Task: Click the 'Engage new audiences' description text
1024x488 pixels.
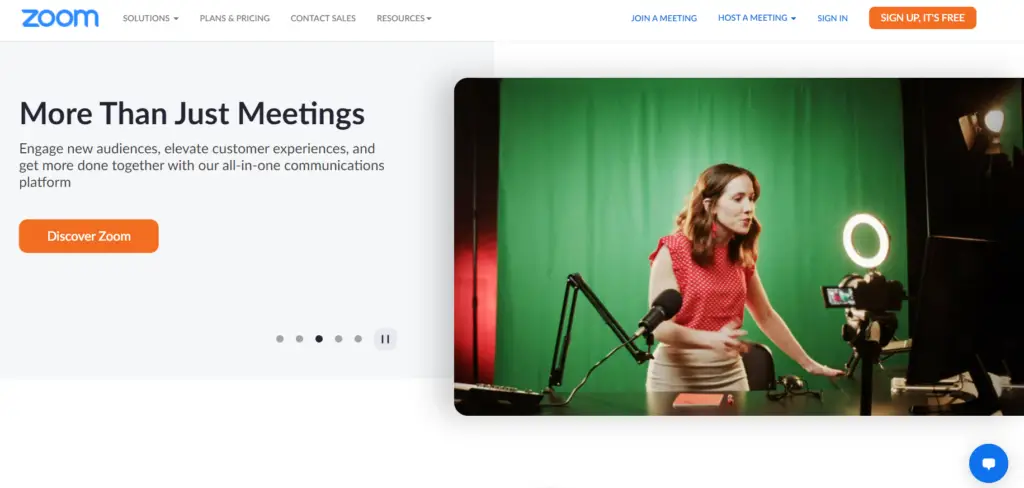Action: (x=201, y=165)
